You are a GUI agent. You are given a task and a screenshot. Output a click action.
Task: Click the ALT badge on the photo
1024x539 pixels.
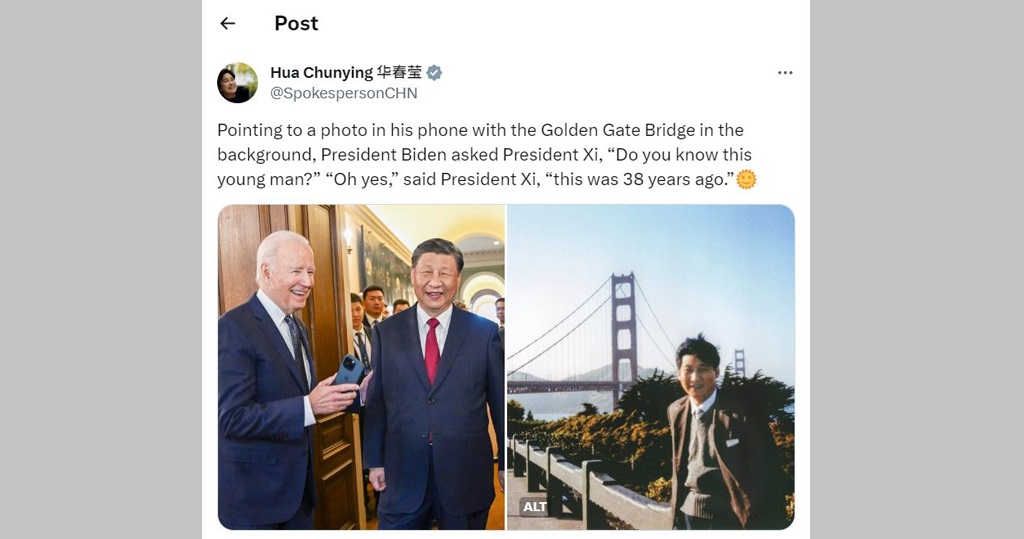point(535,507)
